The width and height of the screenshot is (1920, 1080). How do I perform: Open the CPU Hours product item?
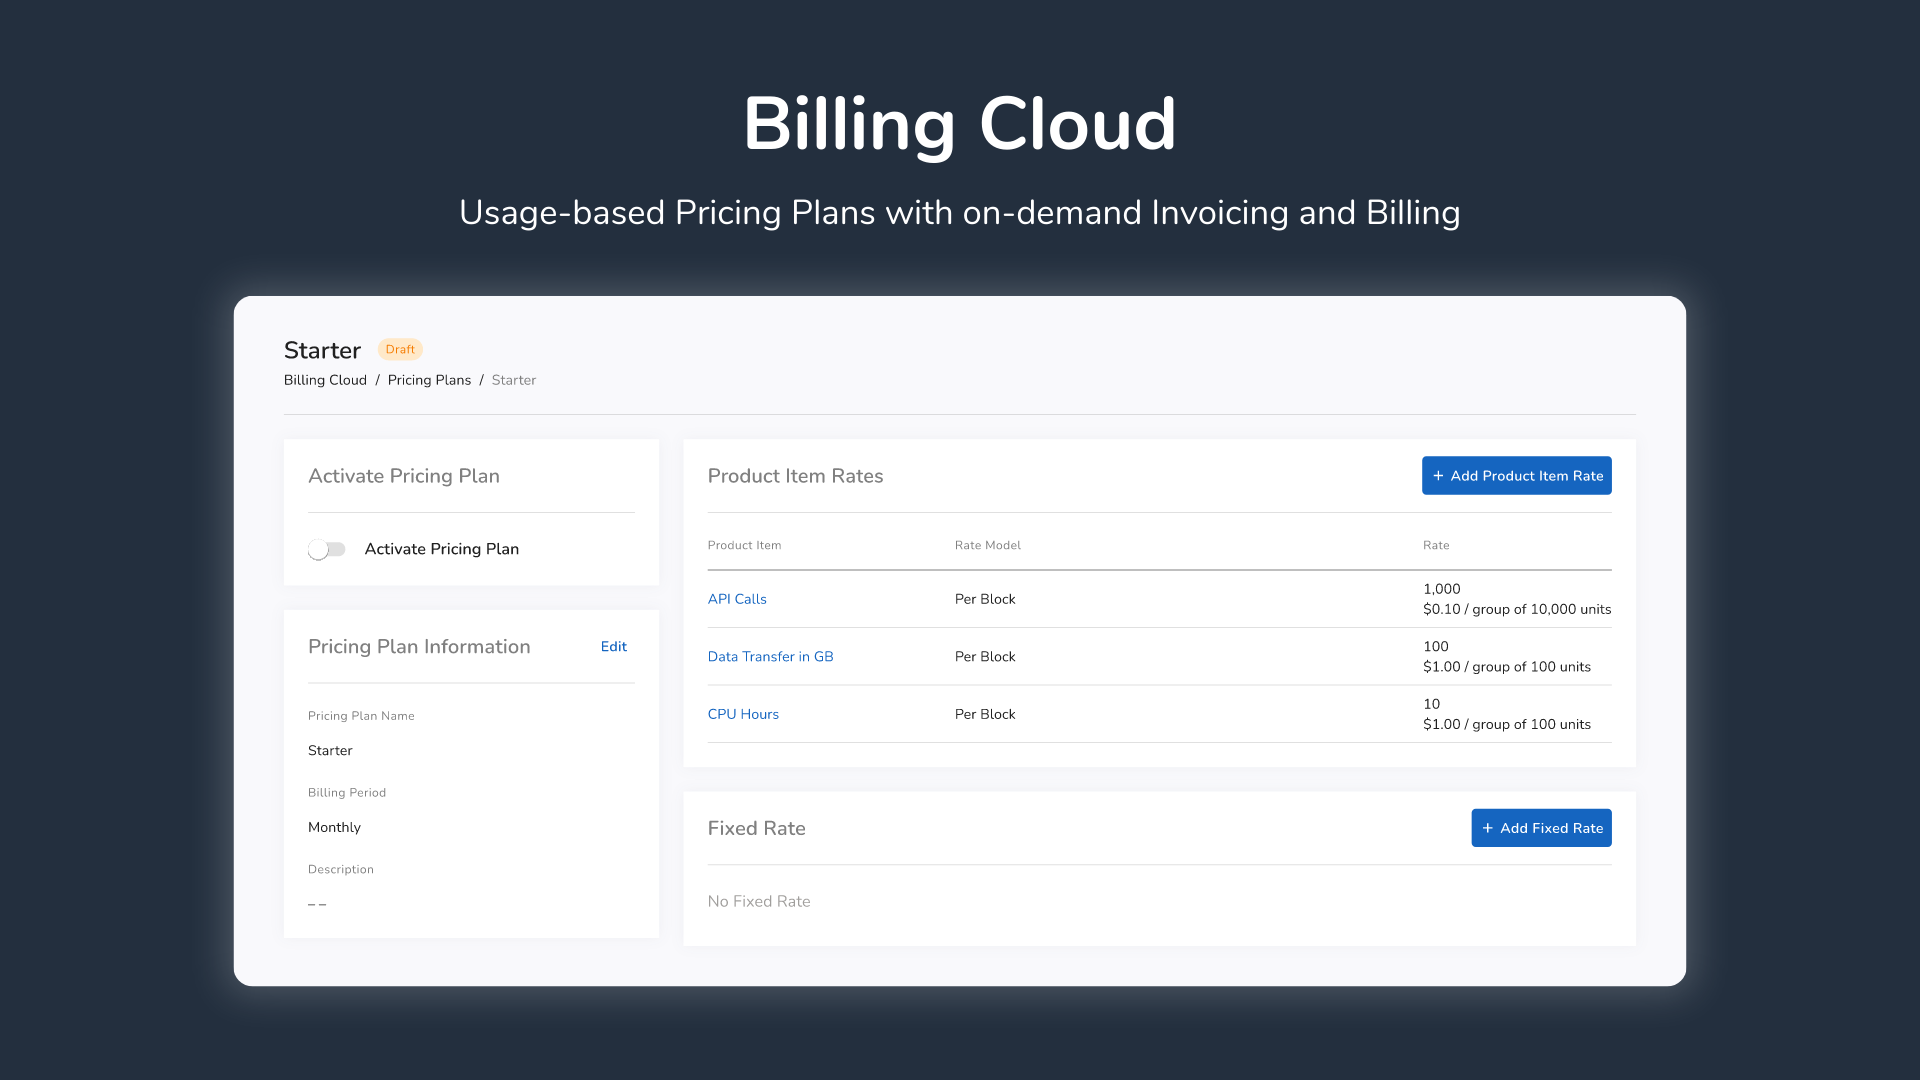click(743, 714)
